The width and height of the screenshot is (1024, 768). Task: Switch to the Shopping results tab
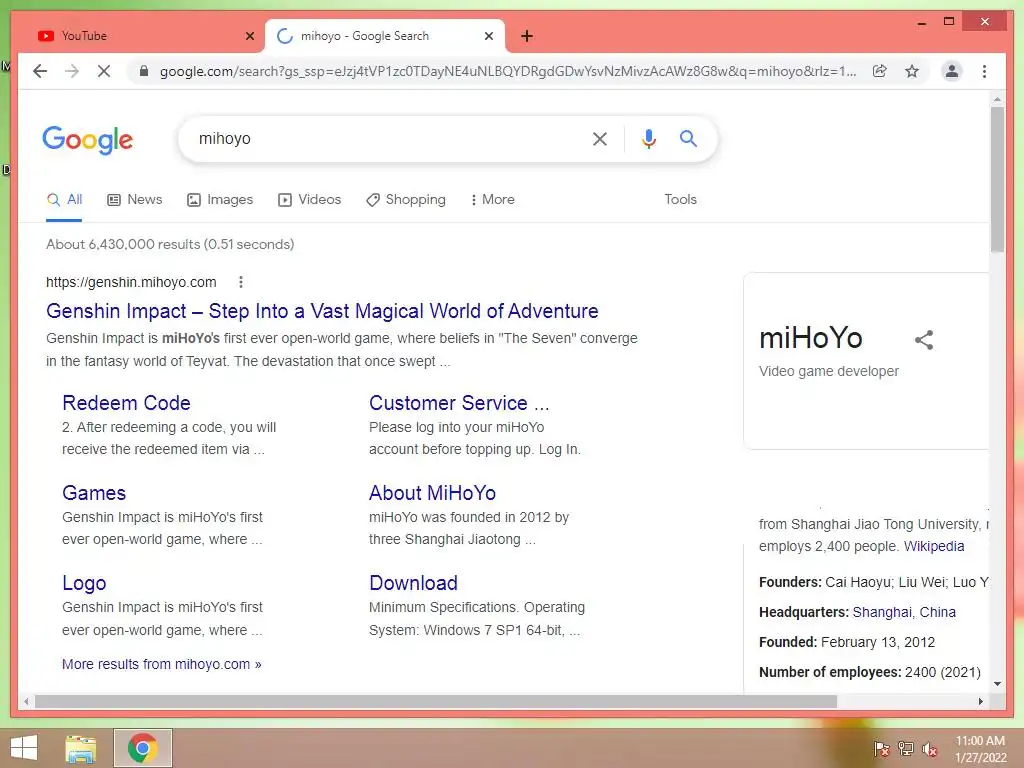point(406,200)
